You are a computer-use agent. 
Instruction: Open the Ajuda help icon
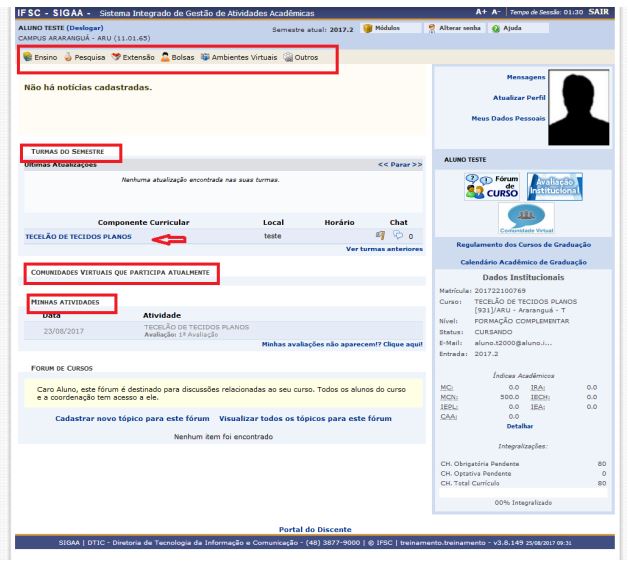495,29
